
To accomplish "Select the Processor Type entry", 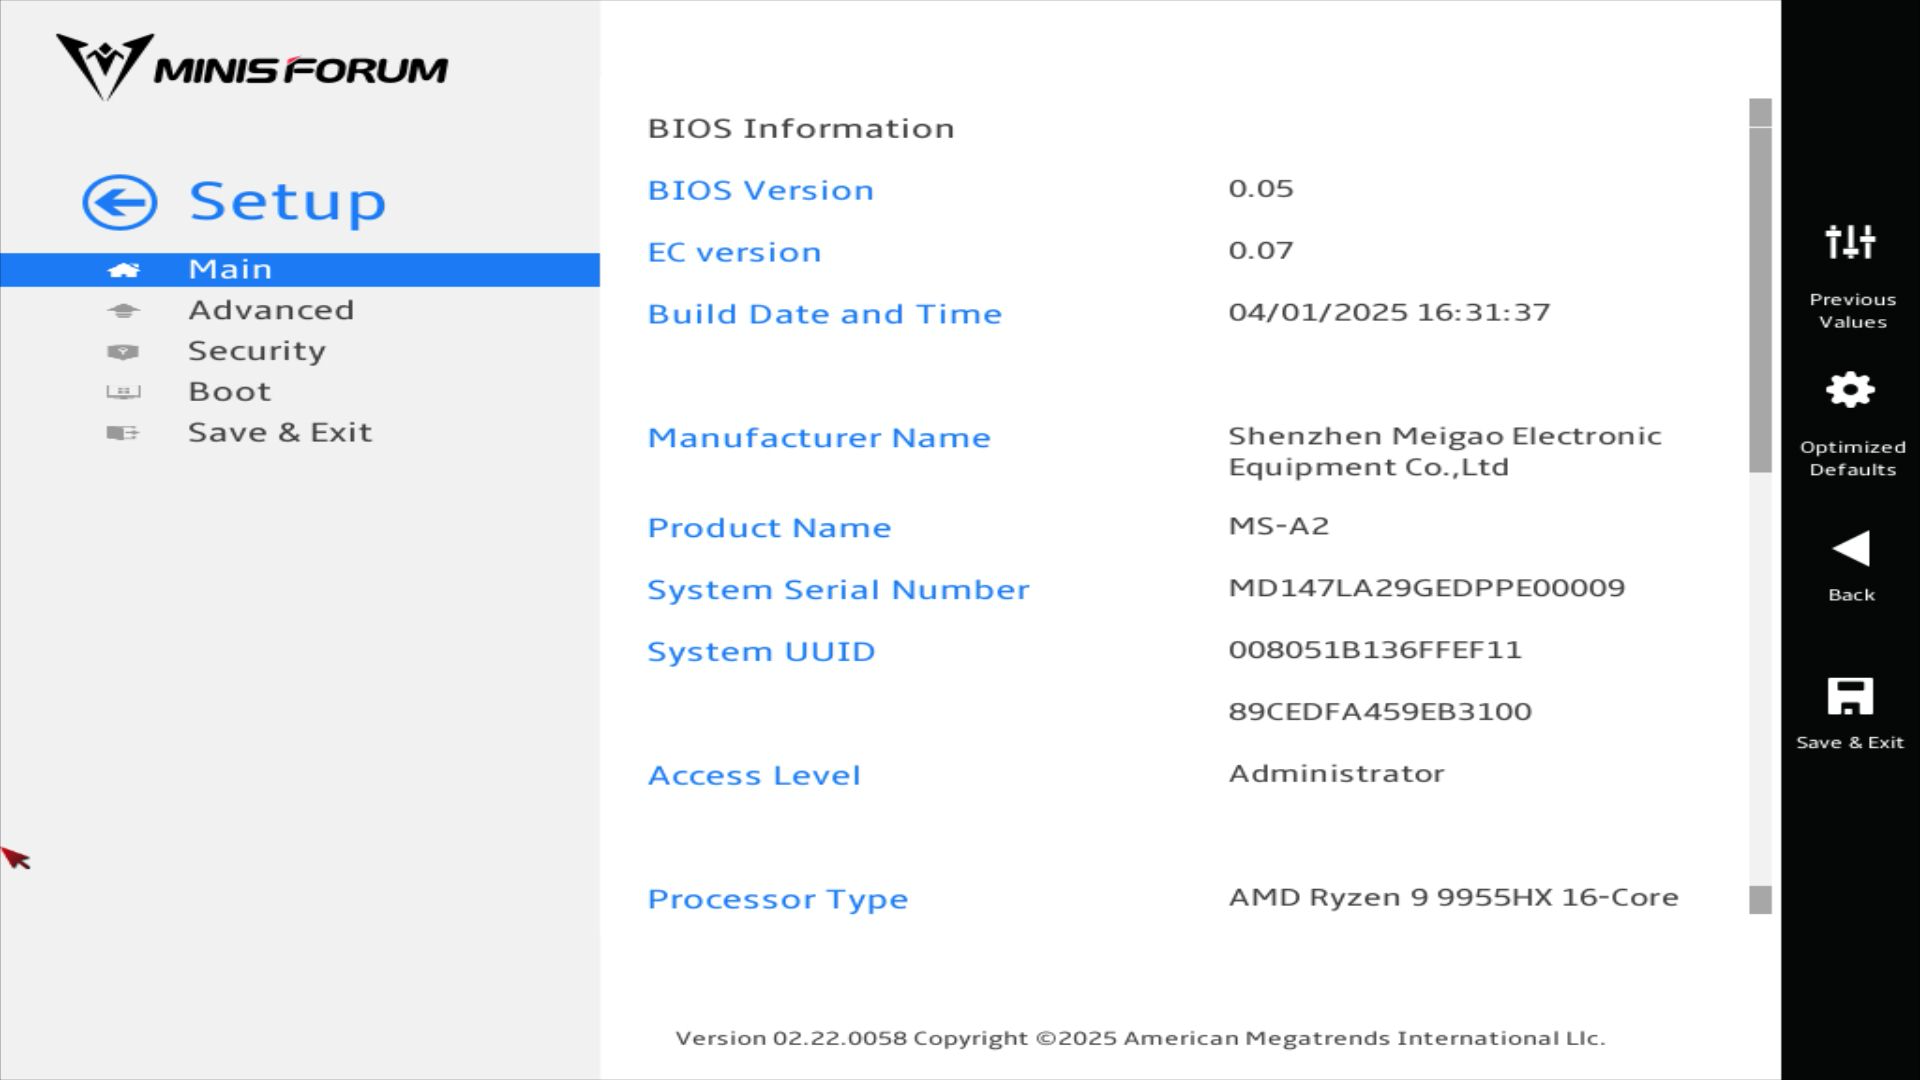I will (x=777, y=900).
